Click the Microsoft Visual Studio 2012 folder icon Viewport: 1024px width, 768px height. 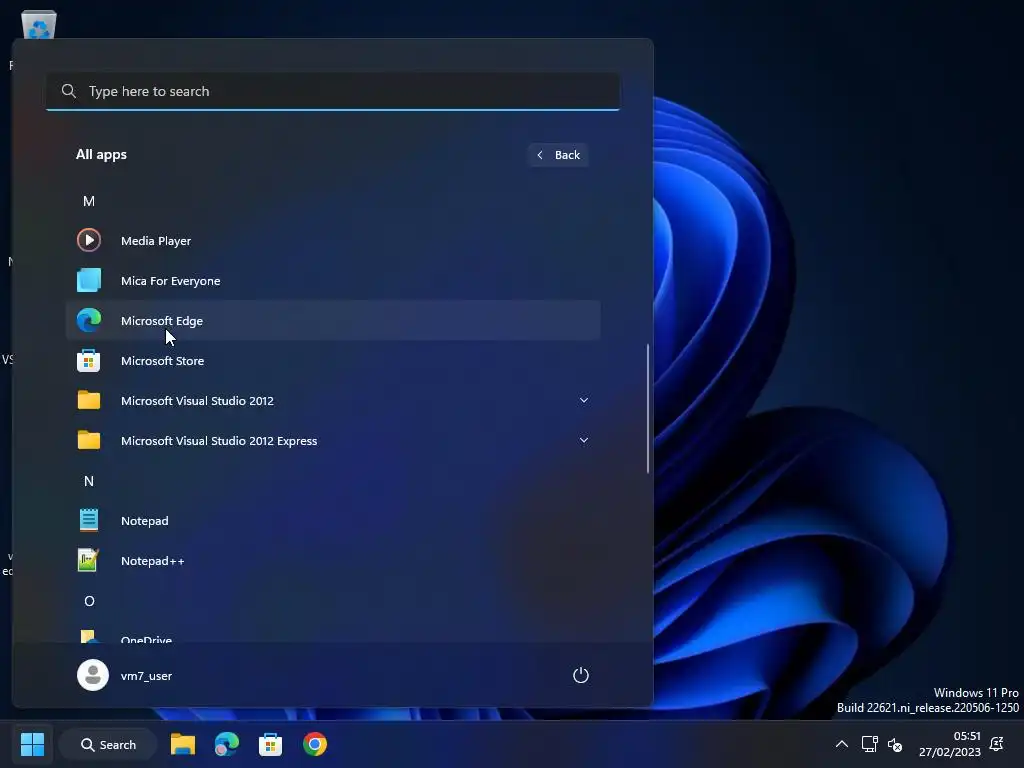(x=89, y=400)
